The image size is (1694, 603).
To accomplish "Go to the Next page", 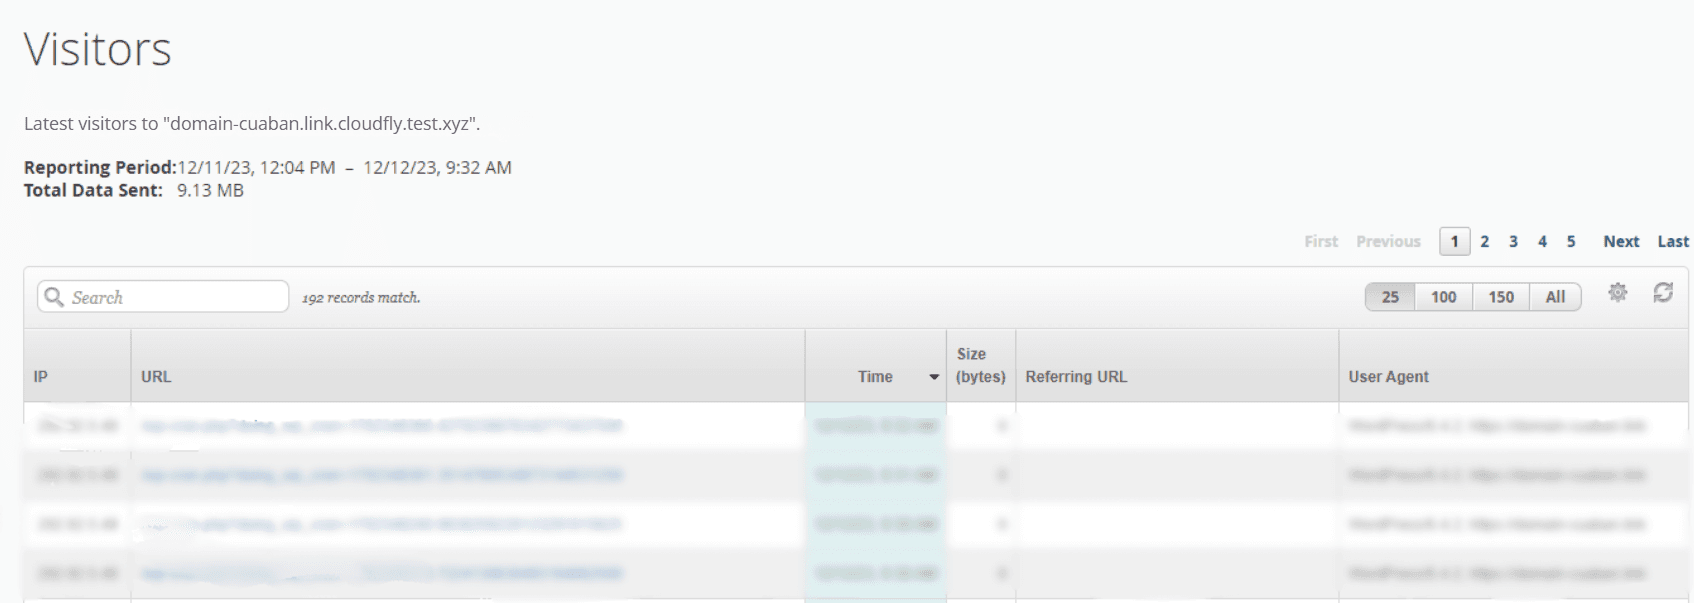I will click(x=1621, y=241).
